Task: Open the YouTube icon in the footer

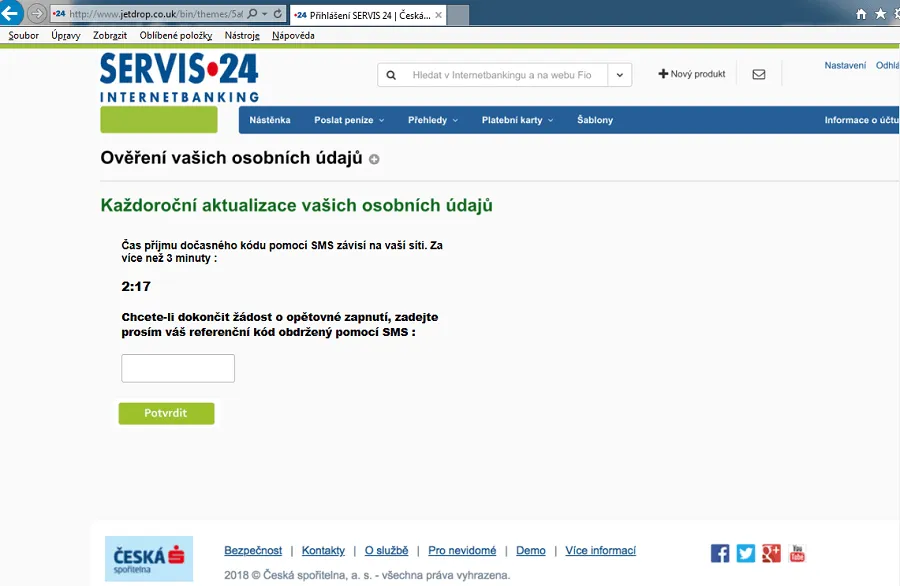Action: point(797,553)
